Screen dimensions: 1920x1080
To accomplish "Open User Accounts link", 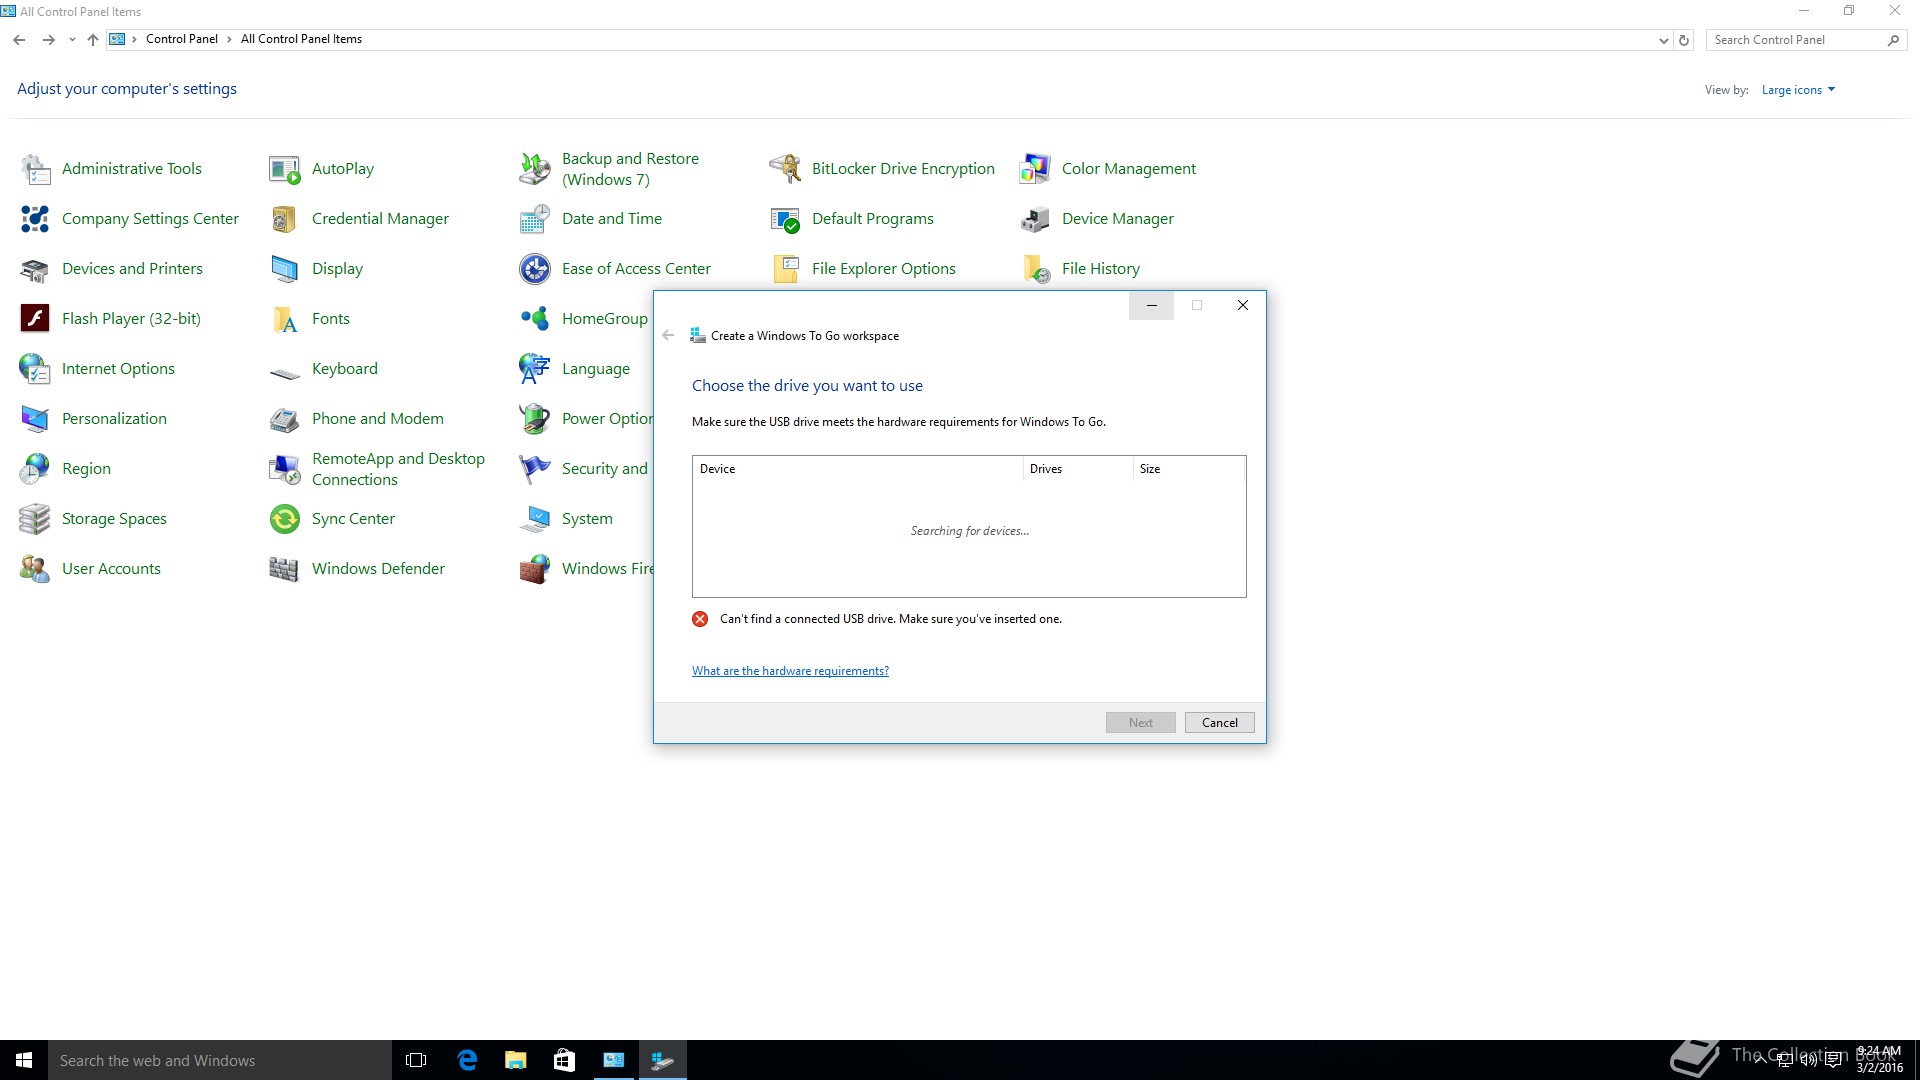I will [111, 569].
